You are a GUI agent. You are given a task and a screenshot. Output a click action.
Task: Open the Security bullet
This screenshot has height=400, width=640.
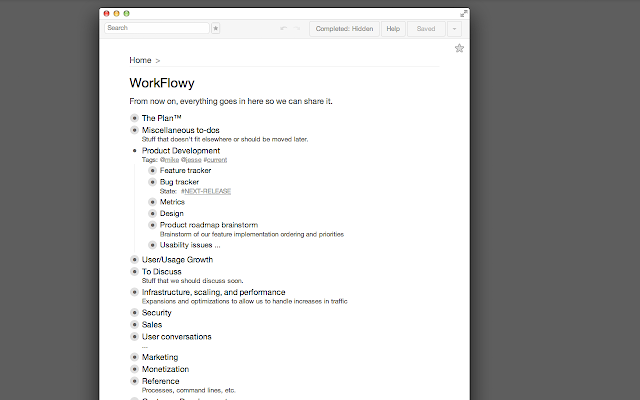(x=134, y=312)
